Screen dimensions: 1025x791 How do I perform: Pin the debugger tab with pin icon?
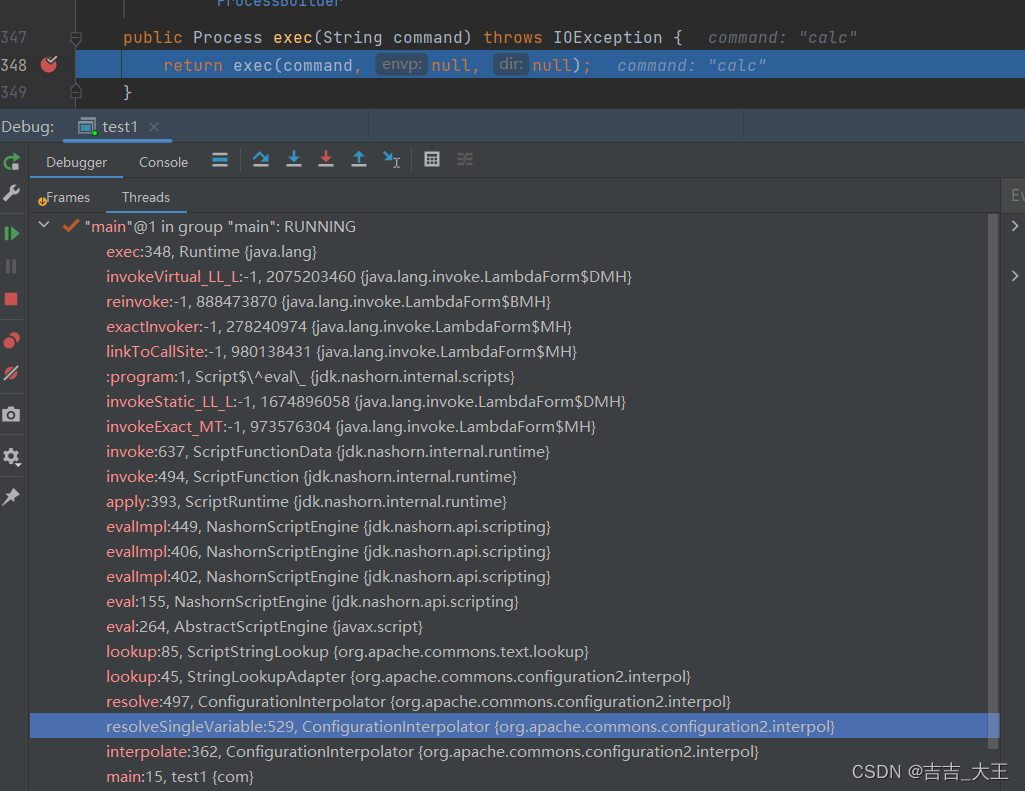click(x=12, y=497)
